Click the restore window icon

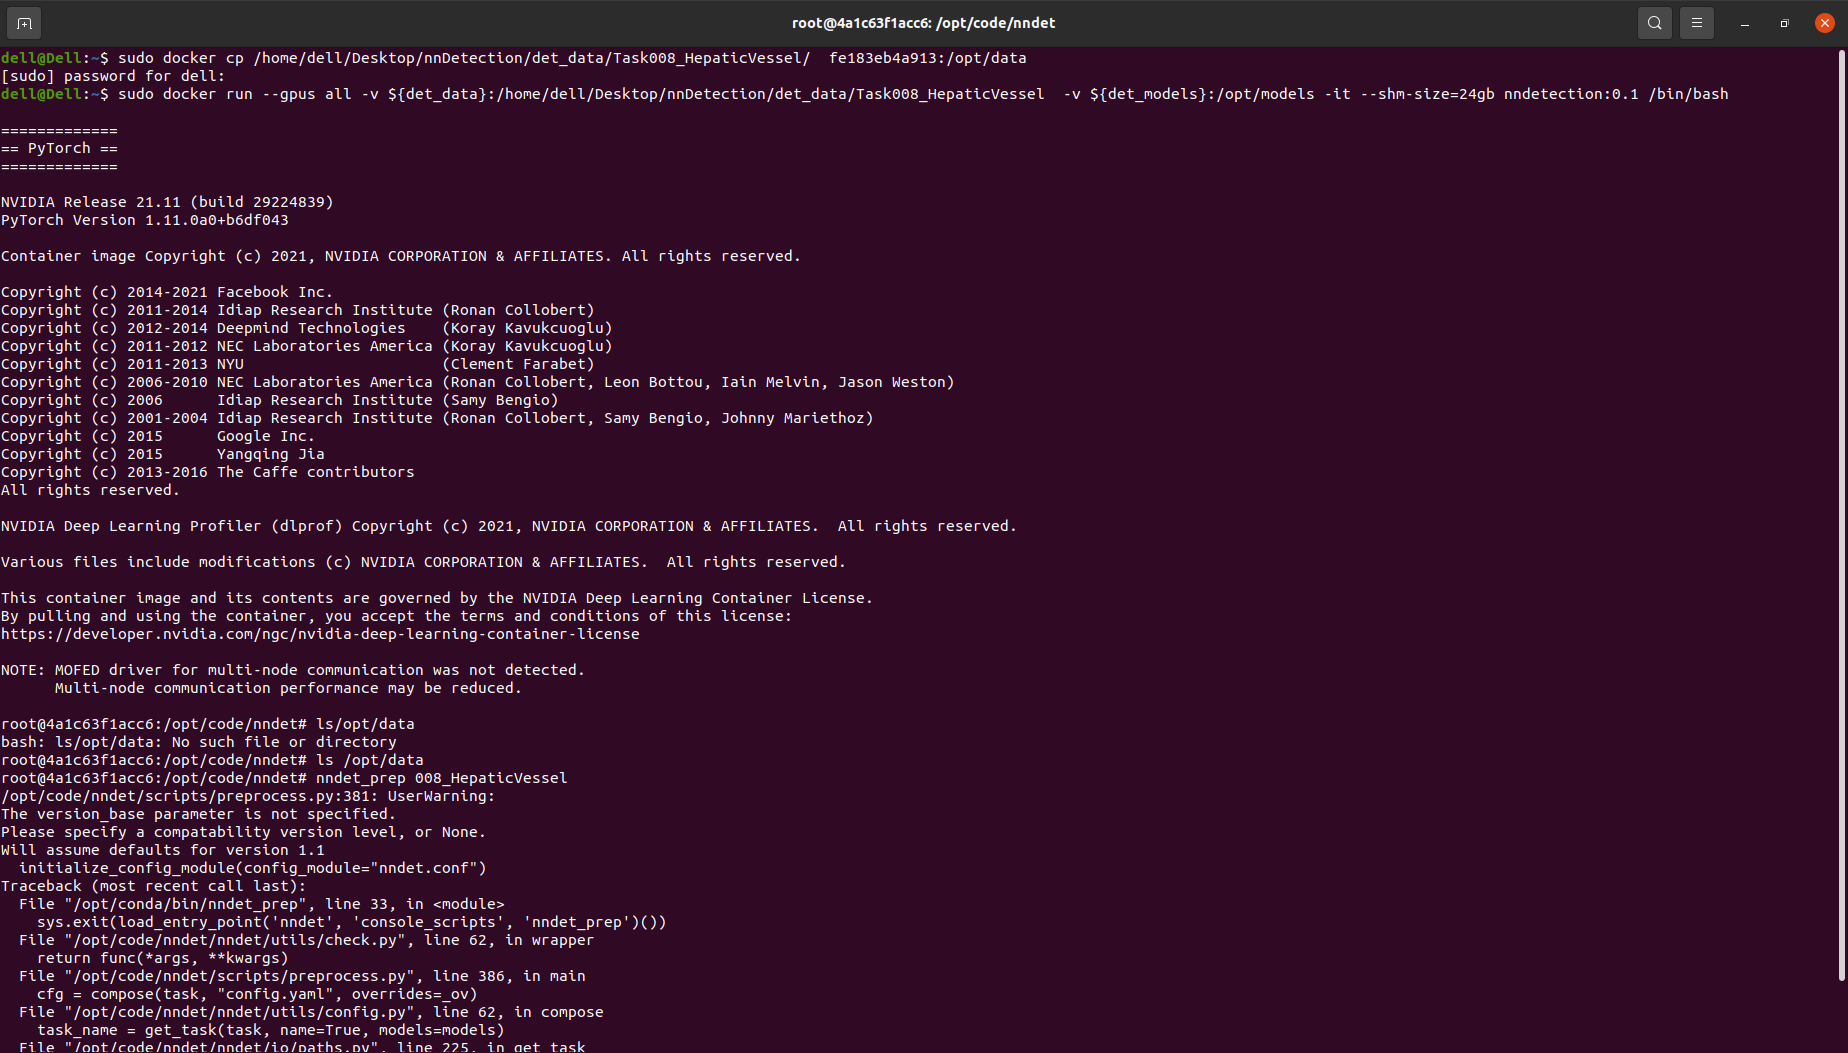[1784, 22]
